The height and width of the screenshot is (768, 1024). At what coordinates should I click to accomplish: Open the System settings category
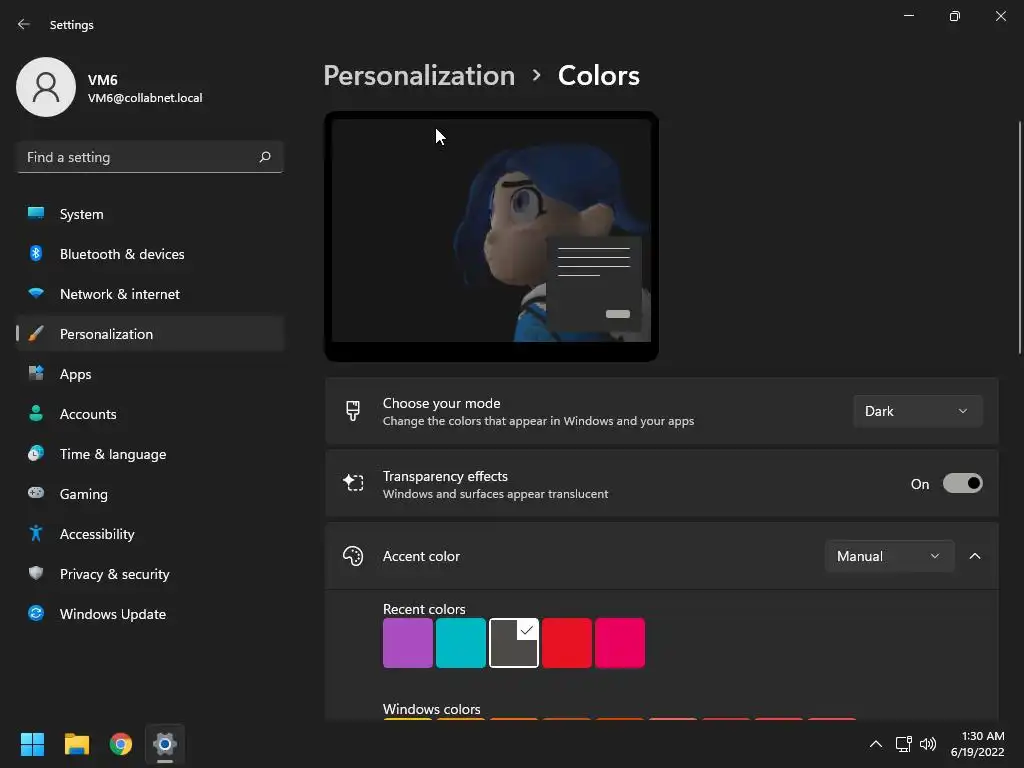(x=150, y=214)
